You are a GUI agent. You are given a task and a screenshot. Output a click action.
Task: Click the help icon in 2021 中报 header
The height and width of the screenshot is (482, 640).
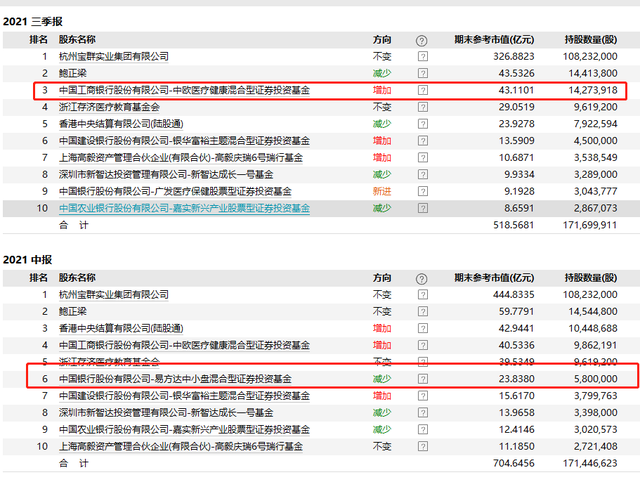point(421,279)
